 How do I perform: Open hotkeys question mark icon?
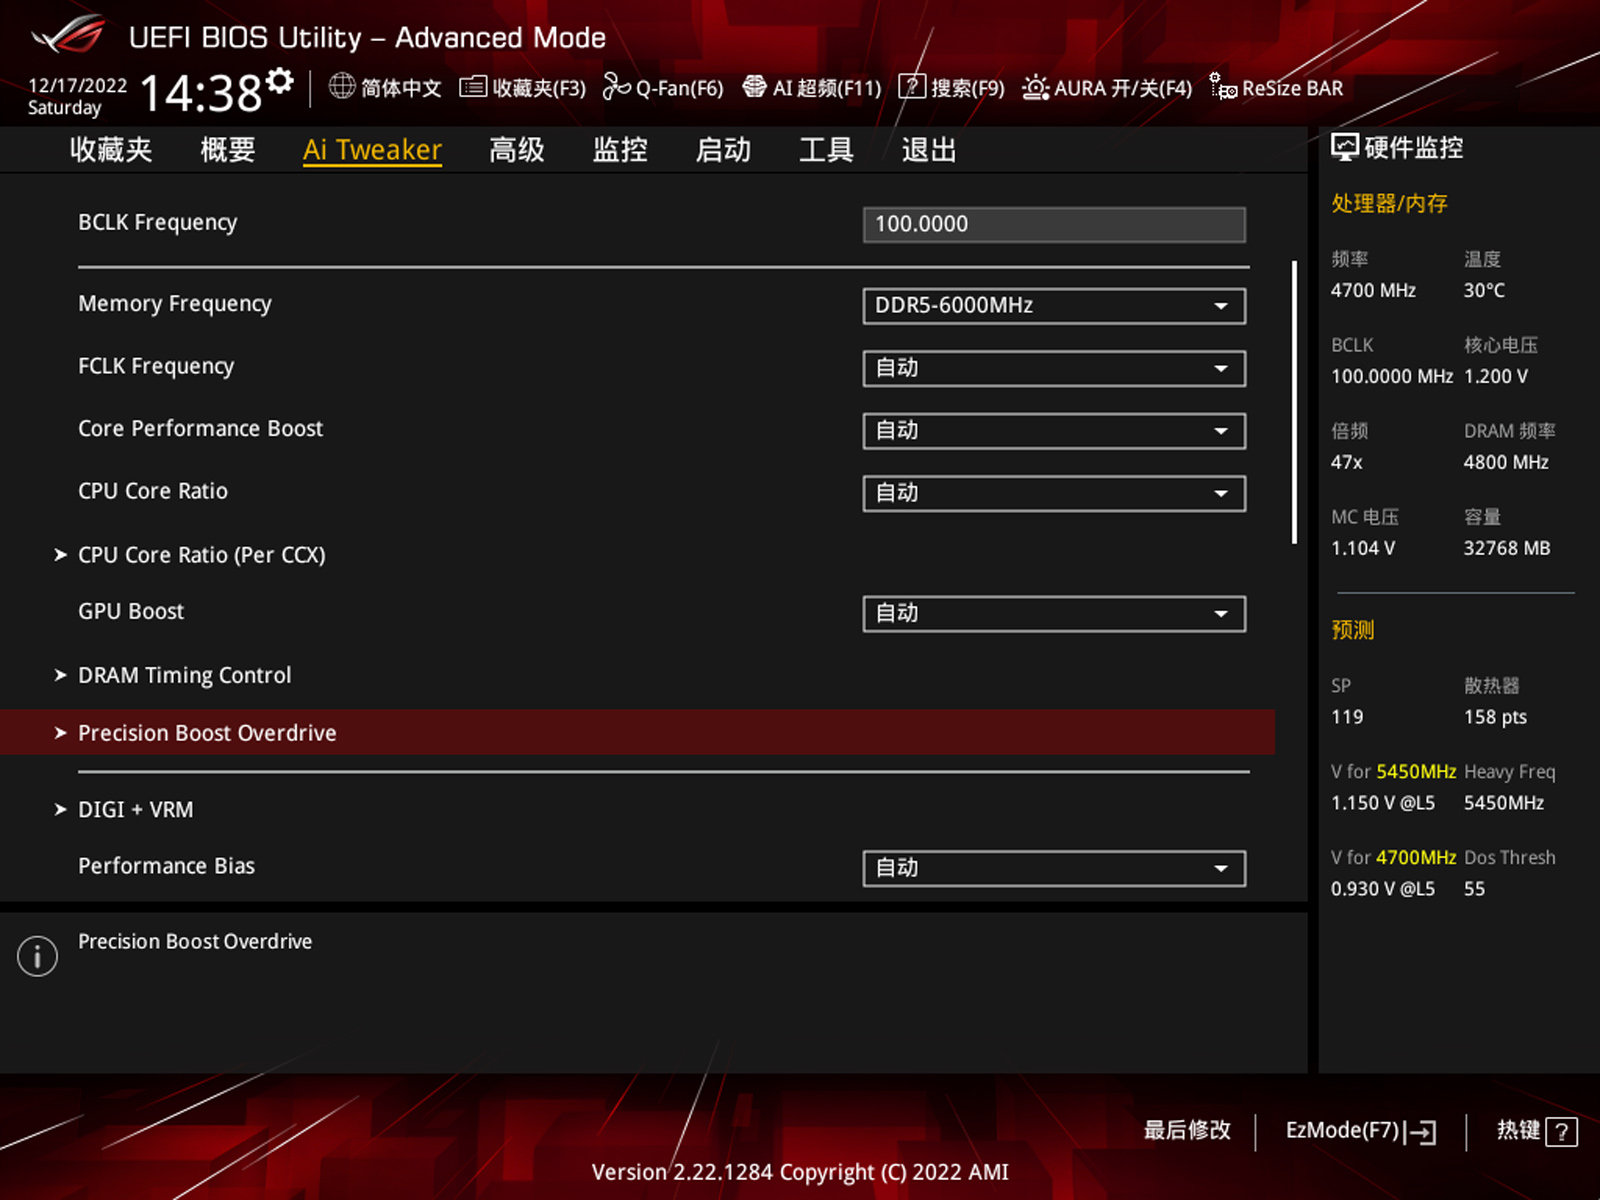(x=1561, y=1132)
